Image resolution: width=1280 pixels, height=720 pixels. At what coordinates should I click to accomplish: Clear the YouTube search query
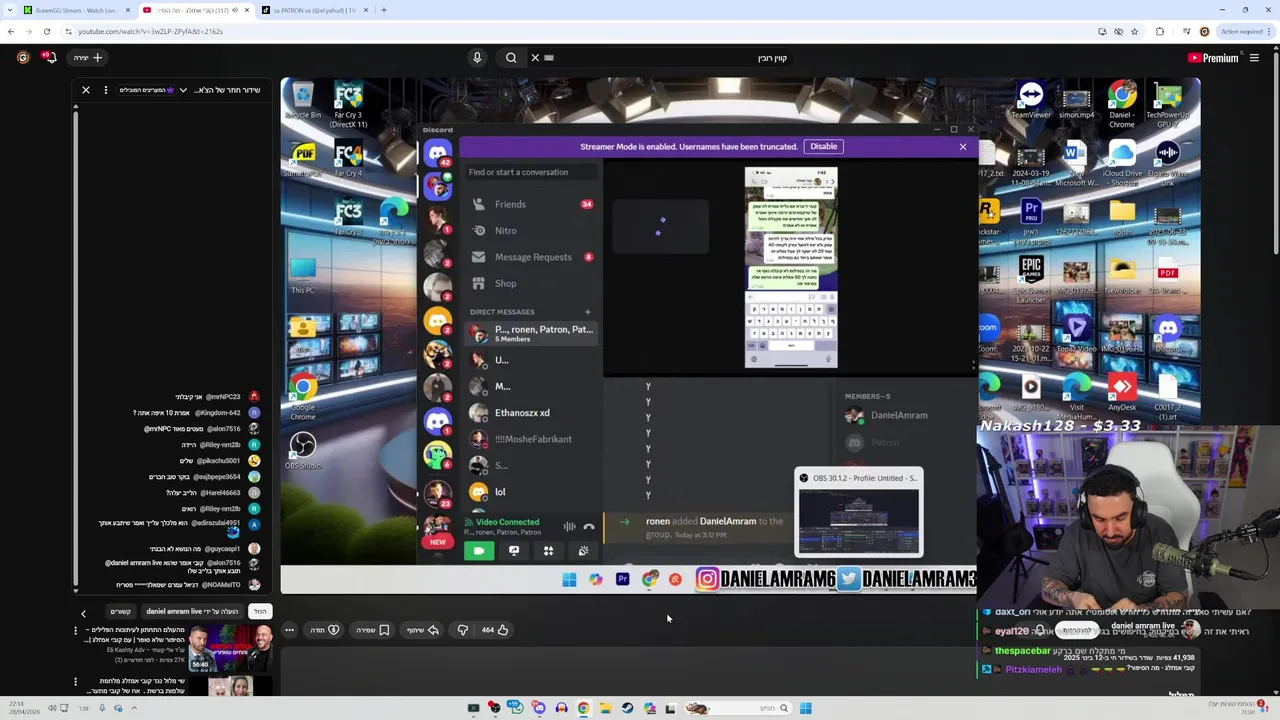click(x=535, y=58)
